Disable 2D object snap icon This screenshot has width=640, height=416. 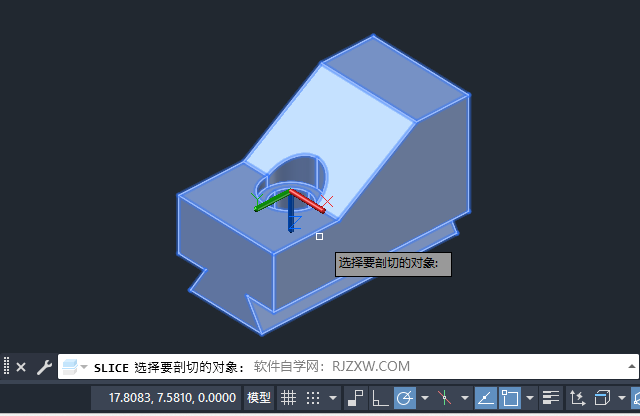coord(510,398)
